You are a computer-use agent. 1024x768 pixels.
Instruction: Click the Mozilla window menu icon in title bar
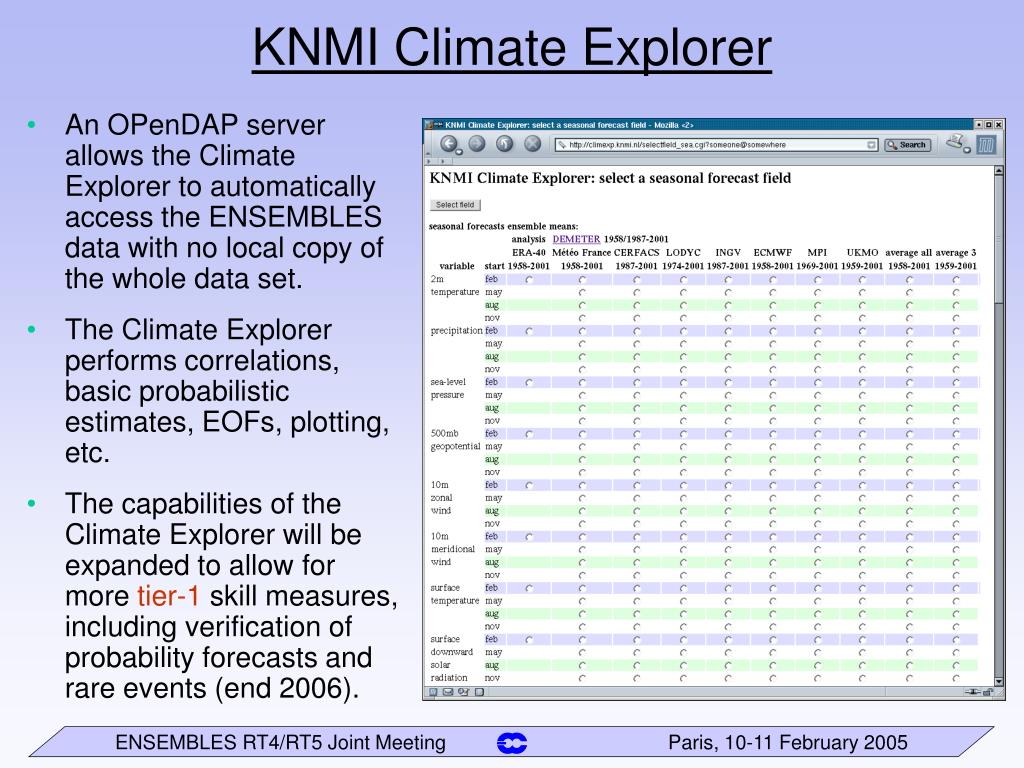(x=428, y=125)
